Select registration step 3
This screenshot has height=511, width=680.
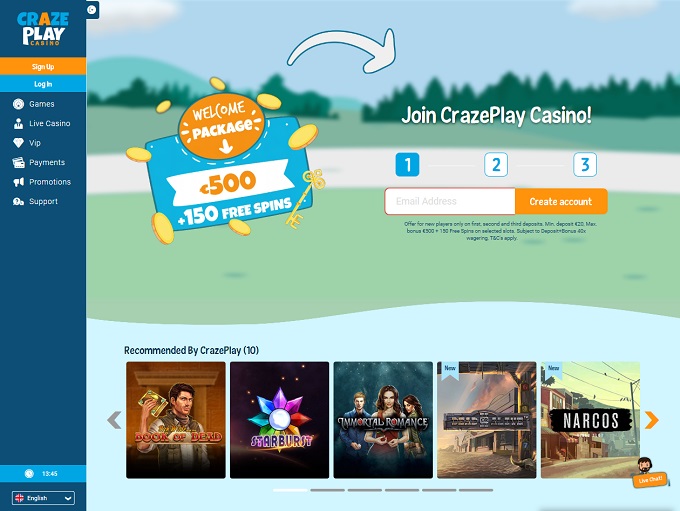click(585, 165)
